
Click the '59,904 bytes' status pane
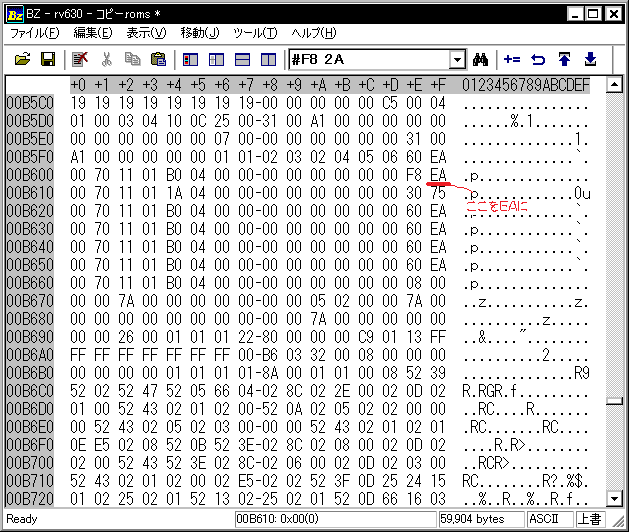(x=481, y=519)
